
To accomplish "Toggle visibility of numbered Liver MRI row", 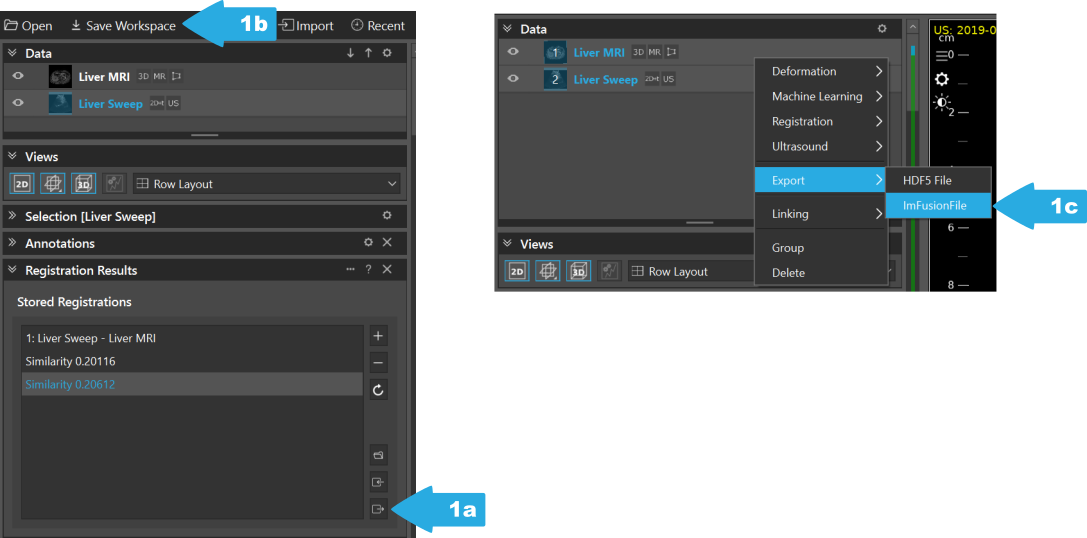I will tap(513, 52).
